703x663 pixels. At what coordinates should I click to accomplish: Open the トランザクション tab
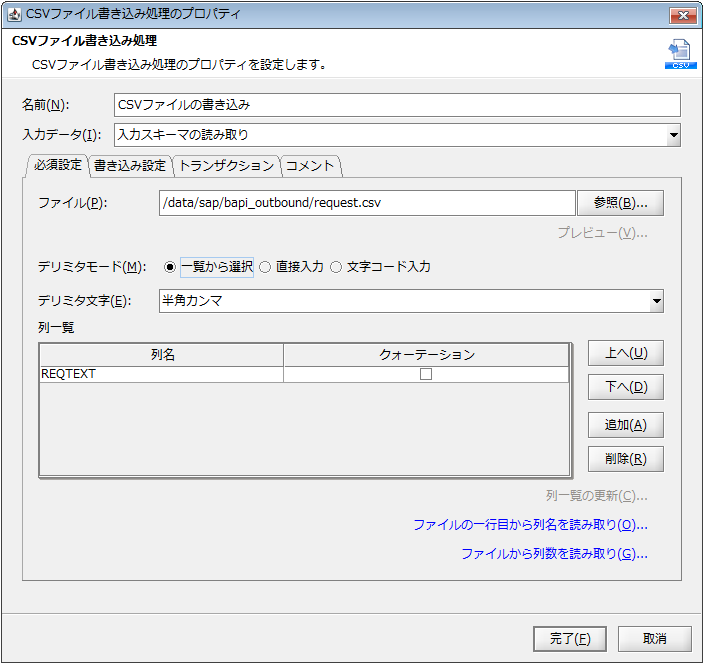point(226,166)
